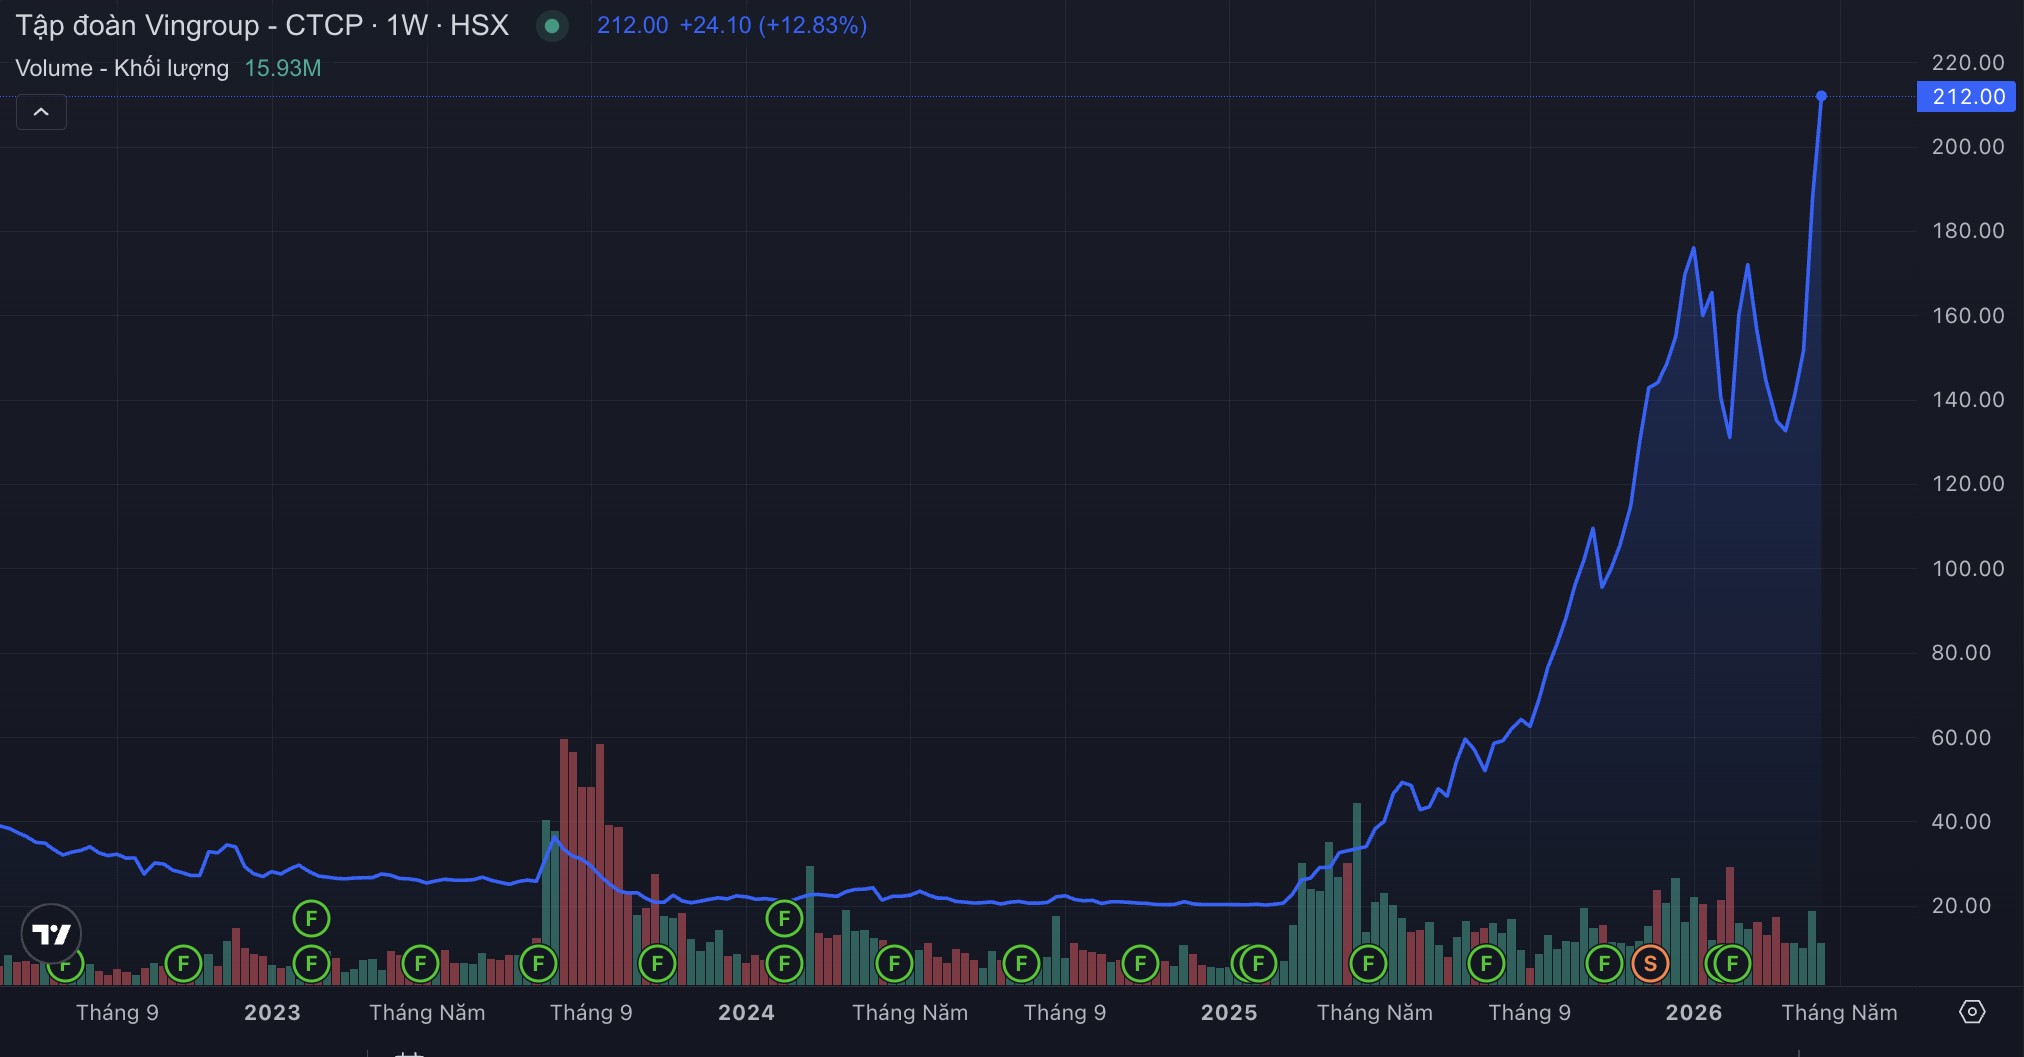Viewport: 2024px width, 1057px height.
Task: Click the 220.00 price axis label
Action: coord(1968,63)
